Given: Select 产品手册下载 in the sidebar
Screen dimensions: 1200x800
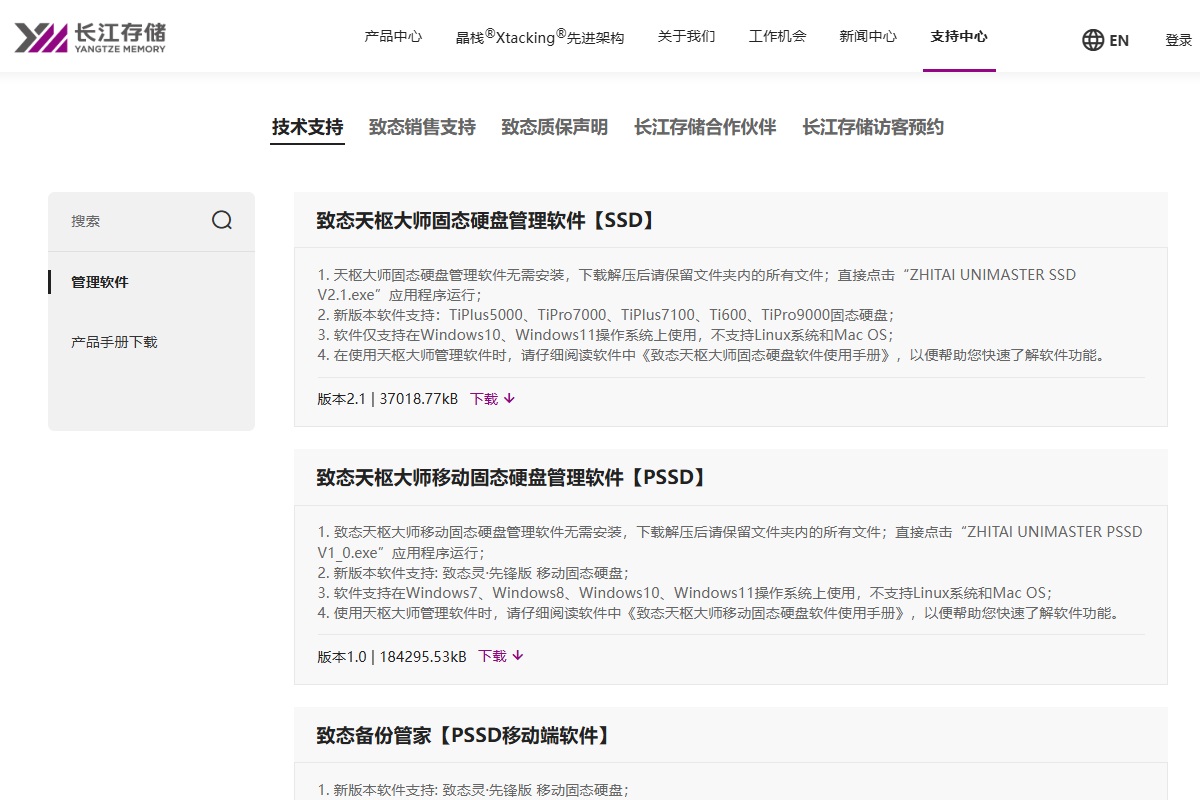Looking at the screenshot, I should coord(114,342).
